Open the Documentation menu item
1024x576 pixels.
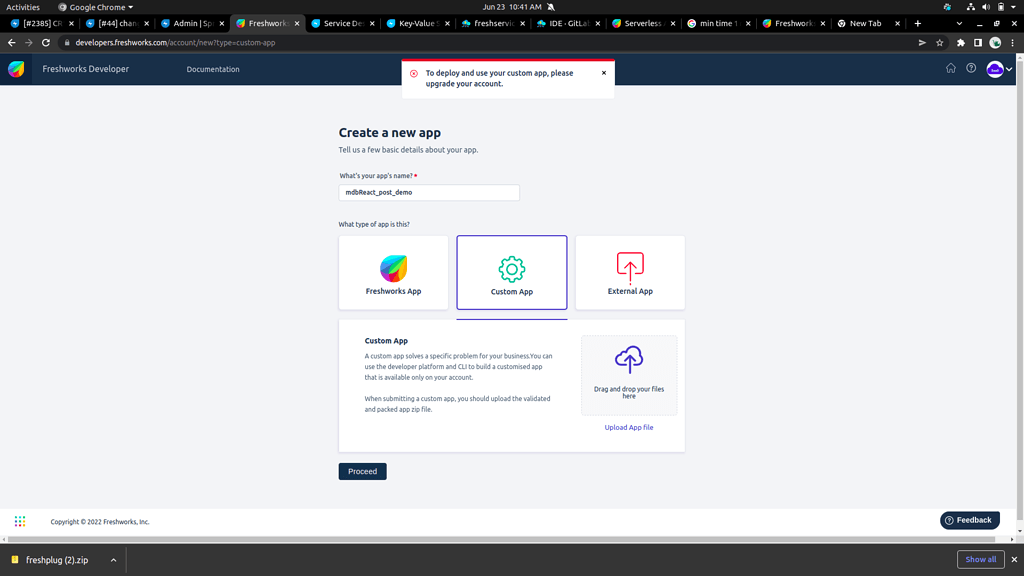[x=212, y=69]
